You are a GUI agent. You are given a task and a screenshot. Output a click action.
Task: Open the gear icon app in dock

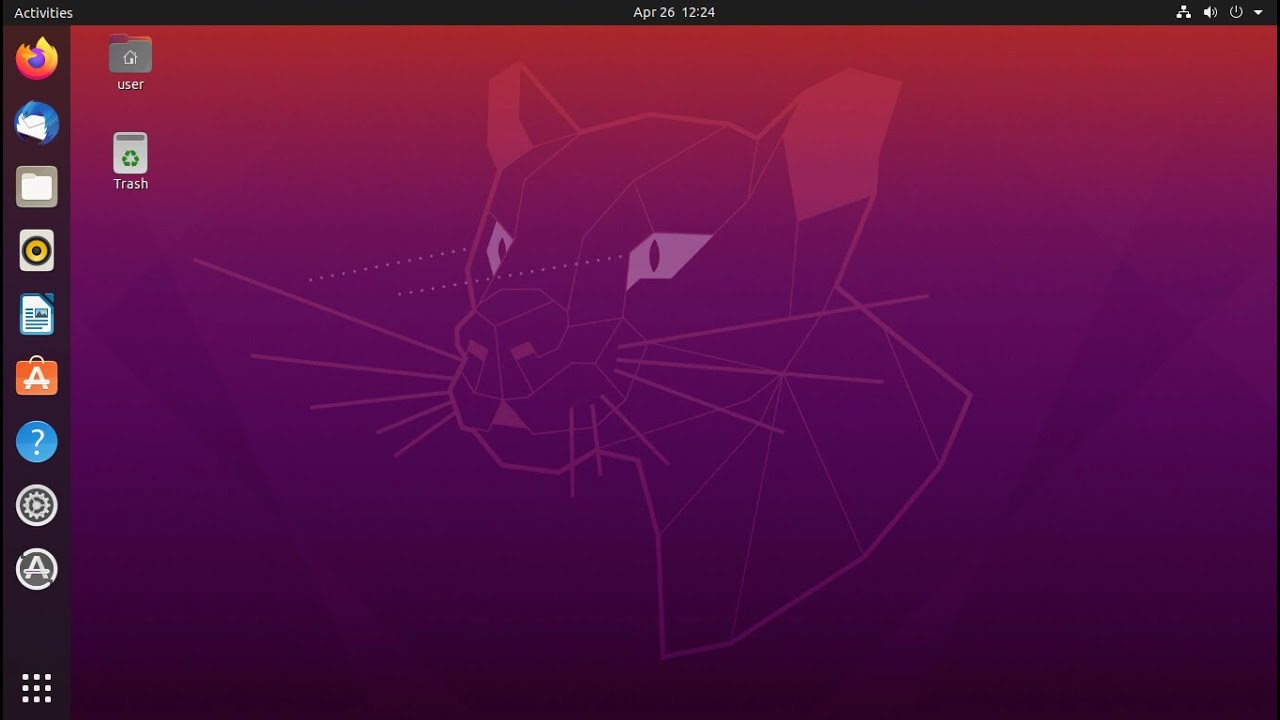(x=37, y=506)
